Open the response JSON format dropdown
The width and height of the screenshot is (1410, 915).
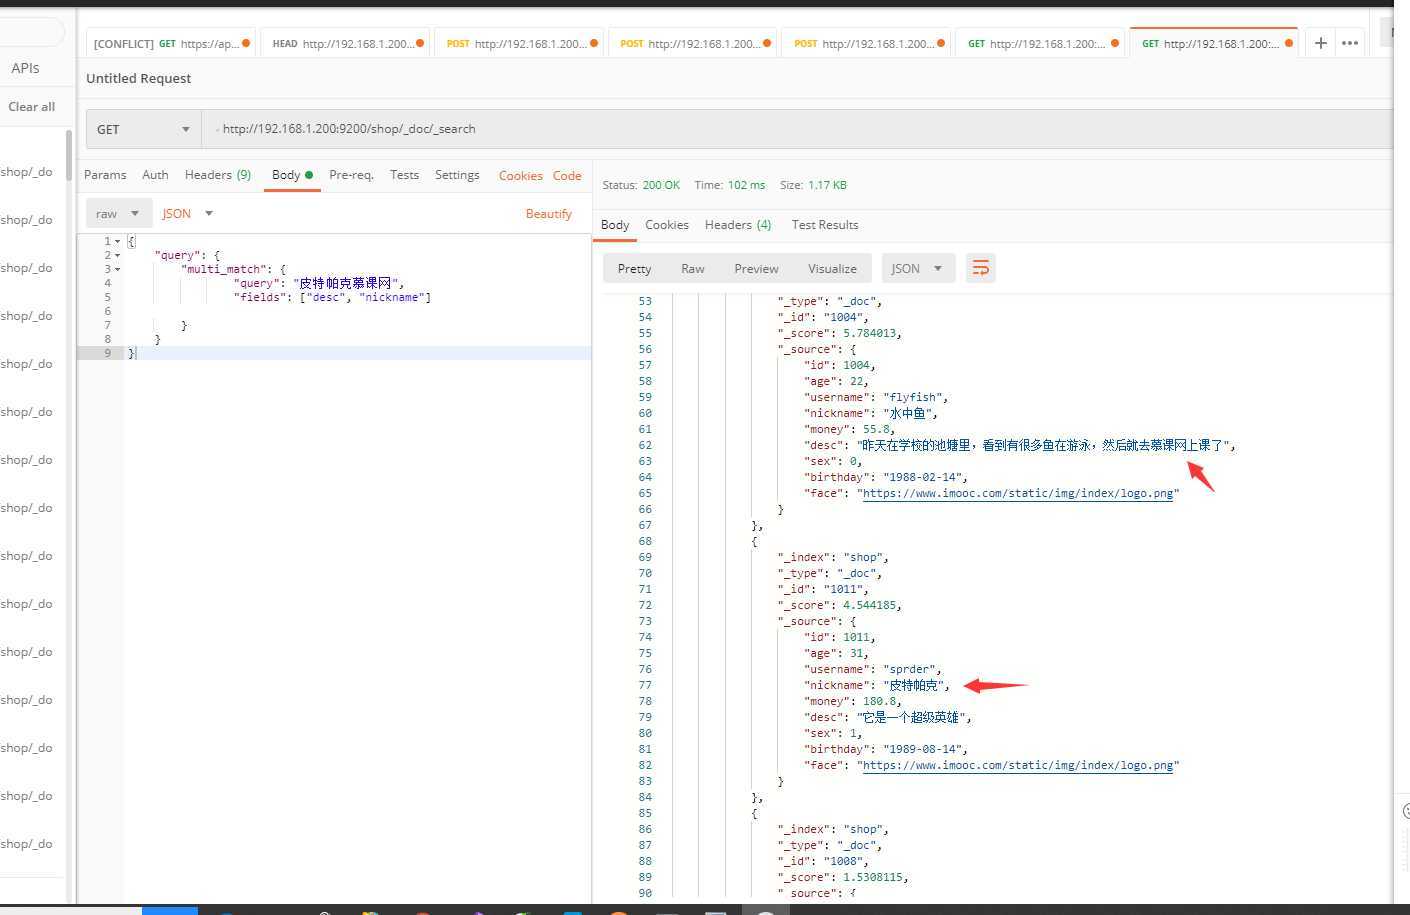click(x=918, y=268)
